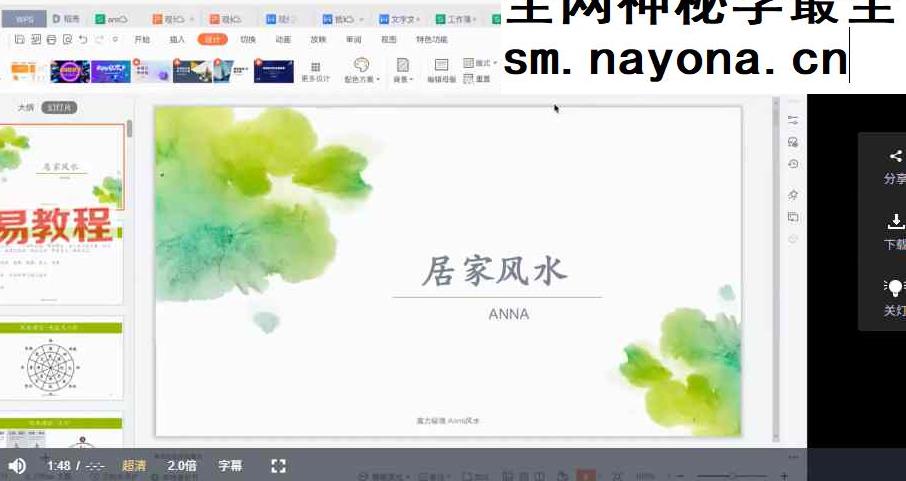This screenshot has height=481, width=906.
Task: Click the WPS home tab
Action: click(24, 19)
